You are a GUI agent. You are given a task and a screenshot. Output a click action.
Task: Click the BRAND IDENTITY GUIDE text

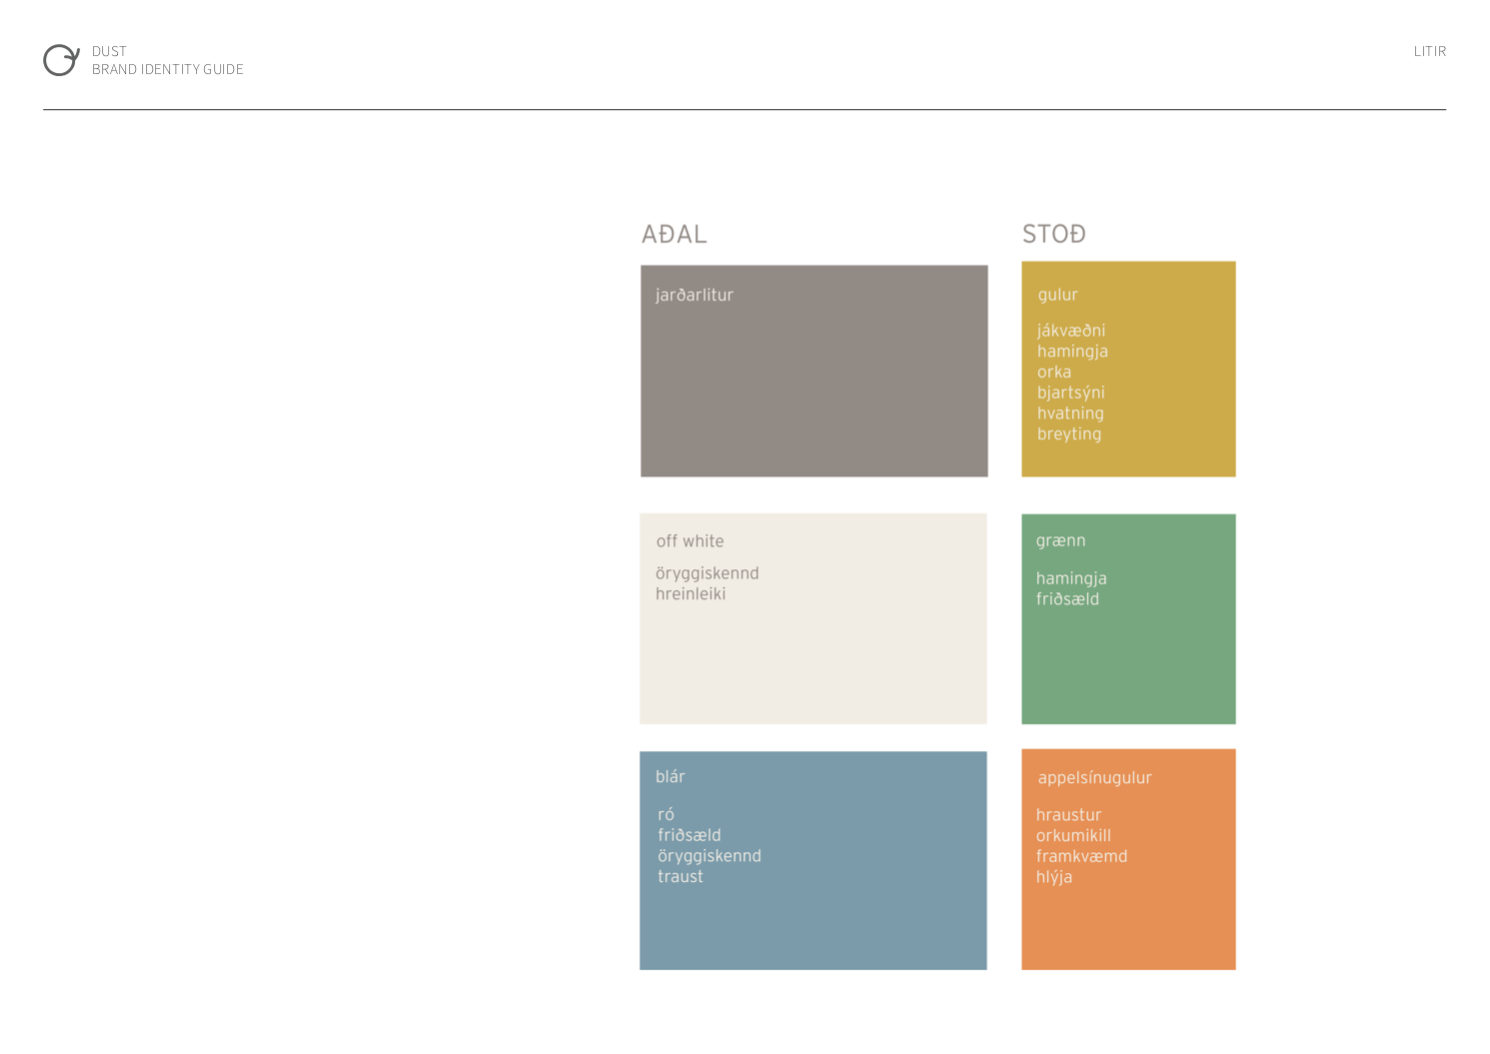(x=168, y=69)
